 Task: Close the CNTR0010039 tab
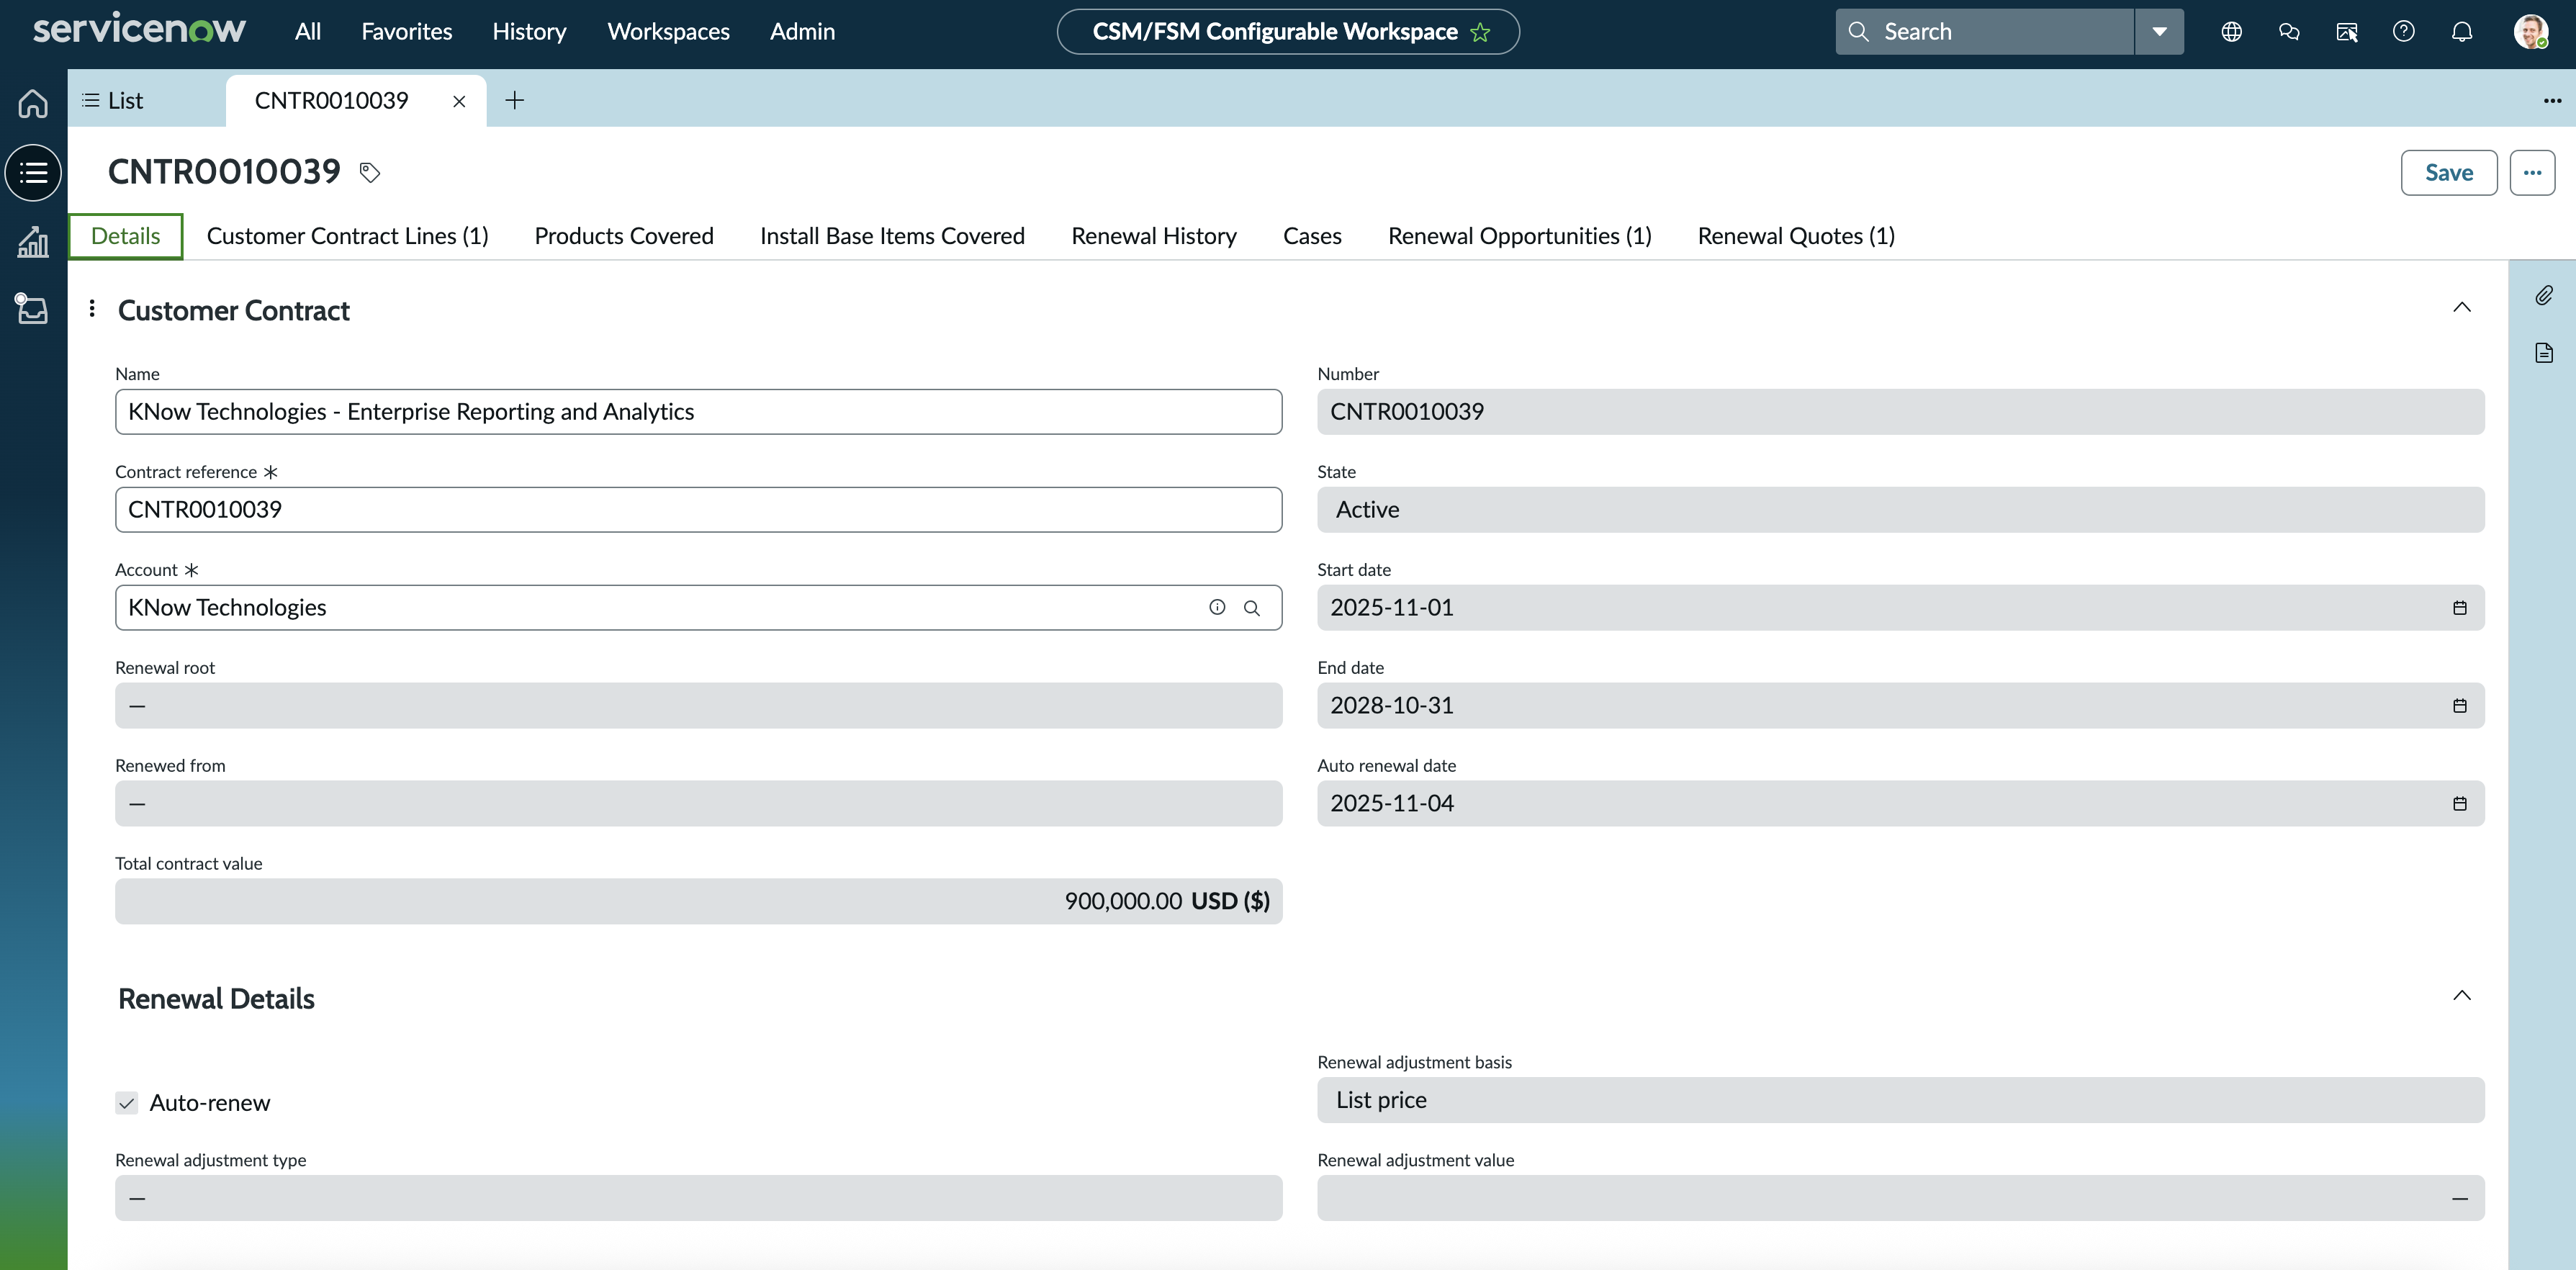459,101
